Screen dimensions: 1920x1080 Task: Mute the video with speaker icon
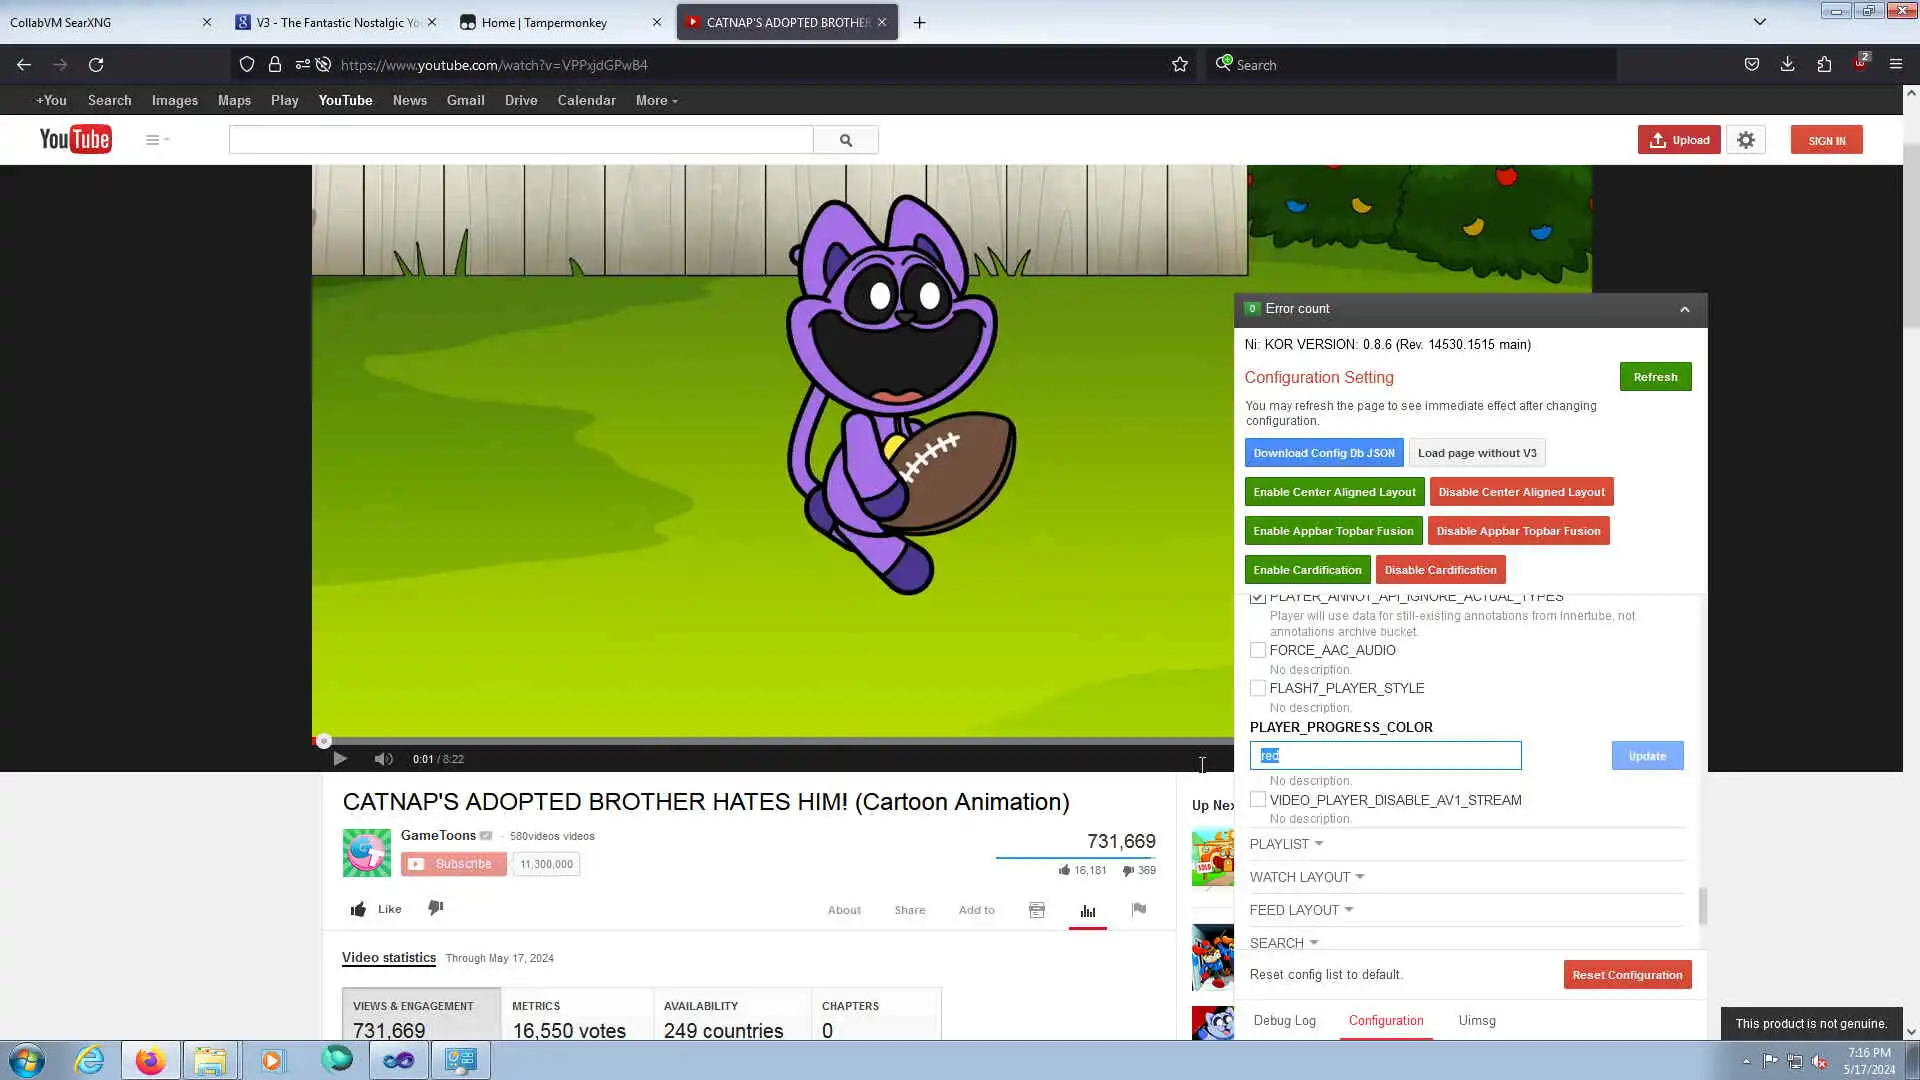pos(383,759)
